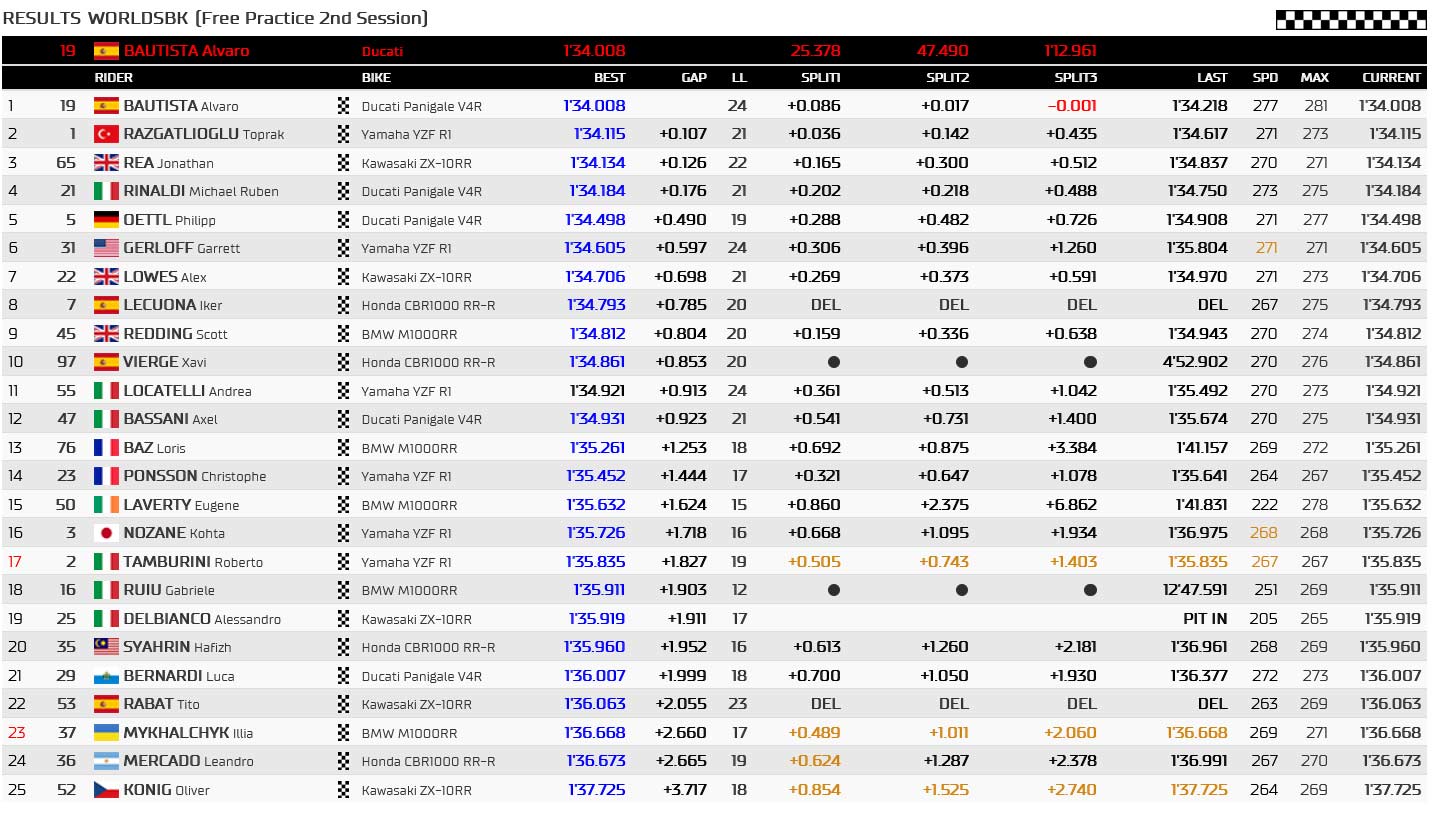The width and height of the screenshot is (1440, 814).
Task: Click the BIKE column header
Action: coord(376,77)
